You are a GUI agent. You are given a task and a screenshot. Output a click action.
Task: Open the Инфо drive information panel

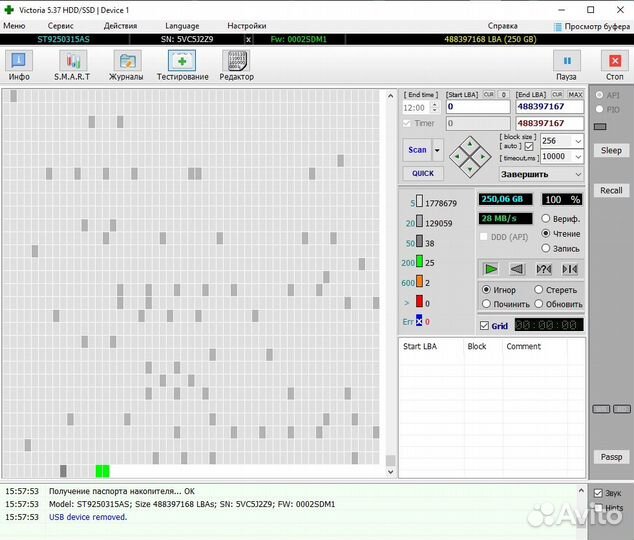click(x=19, y=65)
